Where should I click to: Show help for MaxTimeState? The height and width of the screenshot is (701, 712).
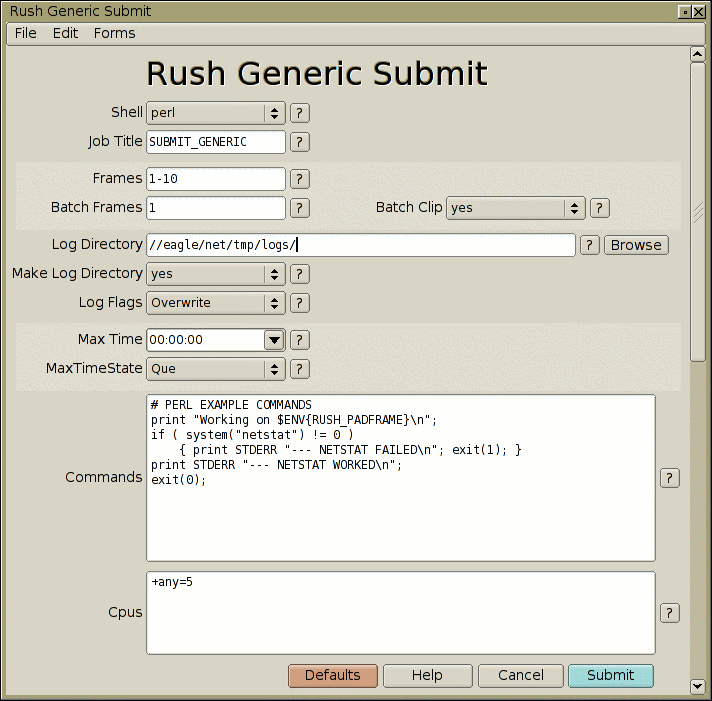point(300,369)
